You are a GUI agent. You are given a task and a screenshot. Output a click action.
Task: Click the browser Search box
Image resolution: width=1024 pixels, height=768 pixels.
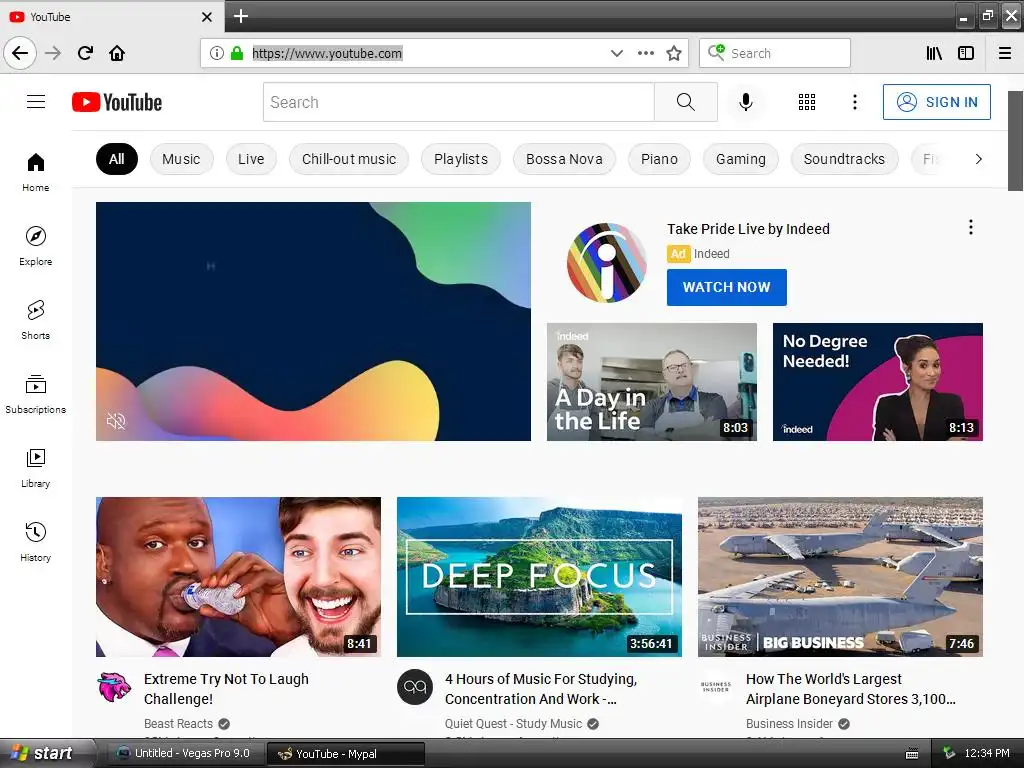[x=775, y=53]
